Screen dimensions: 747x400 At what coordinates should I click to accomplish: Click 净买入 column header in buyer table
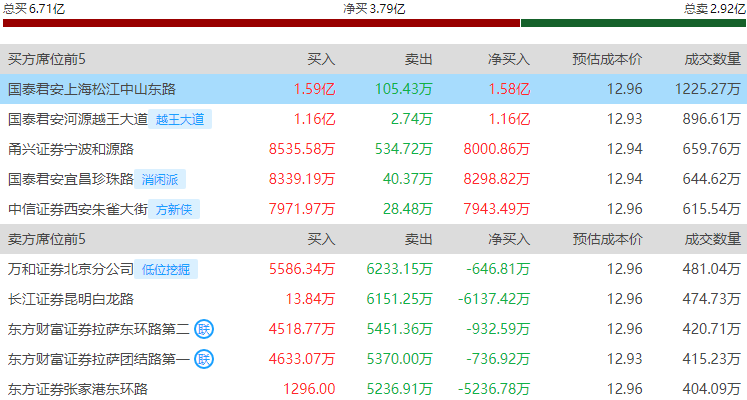509,59
